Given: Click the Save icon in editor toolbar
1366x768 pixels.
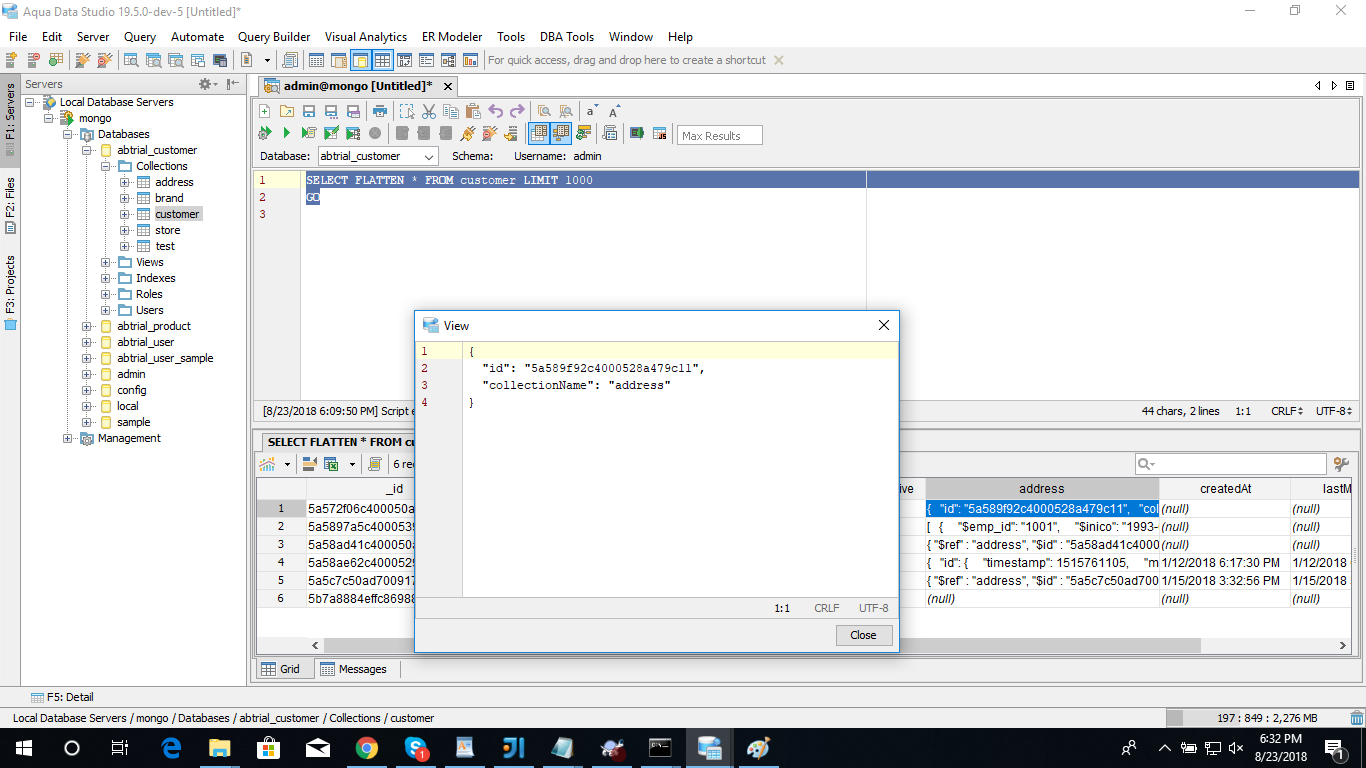Looking at the screenshot, I should point(309,111).
